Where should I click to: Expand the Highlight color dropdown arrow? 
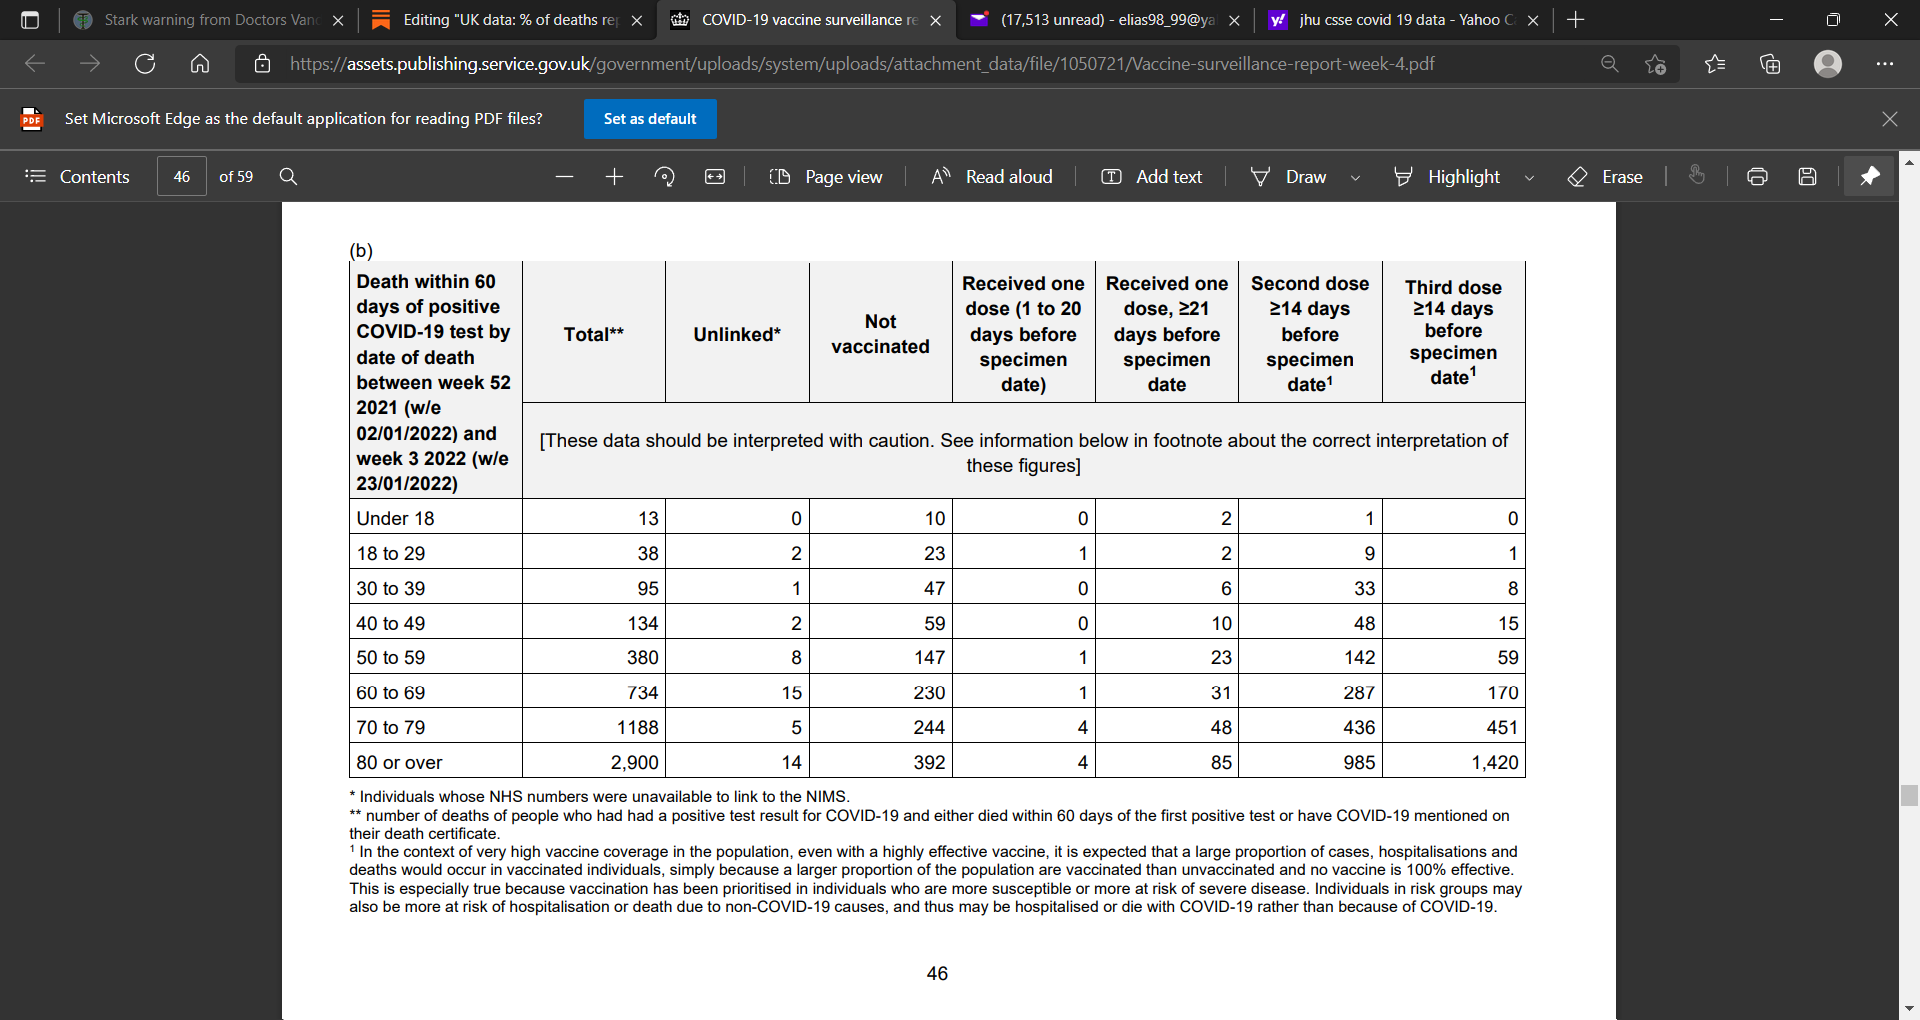point(1529,178)
